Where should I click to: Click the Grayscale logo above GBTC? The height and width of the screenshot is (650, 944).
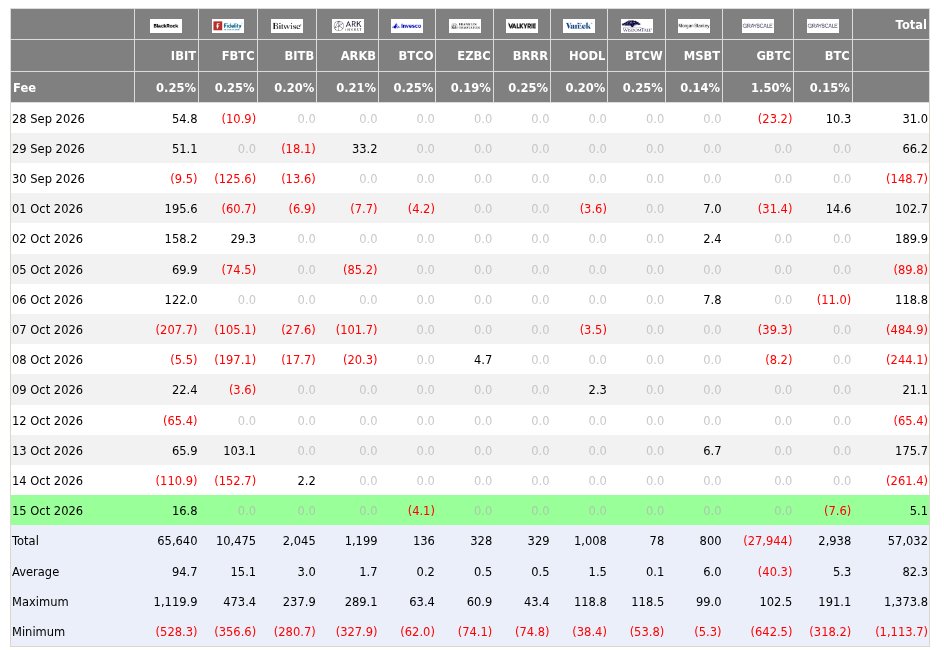pyautogui.click(x=758, y=26)
